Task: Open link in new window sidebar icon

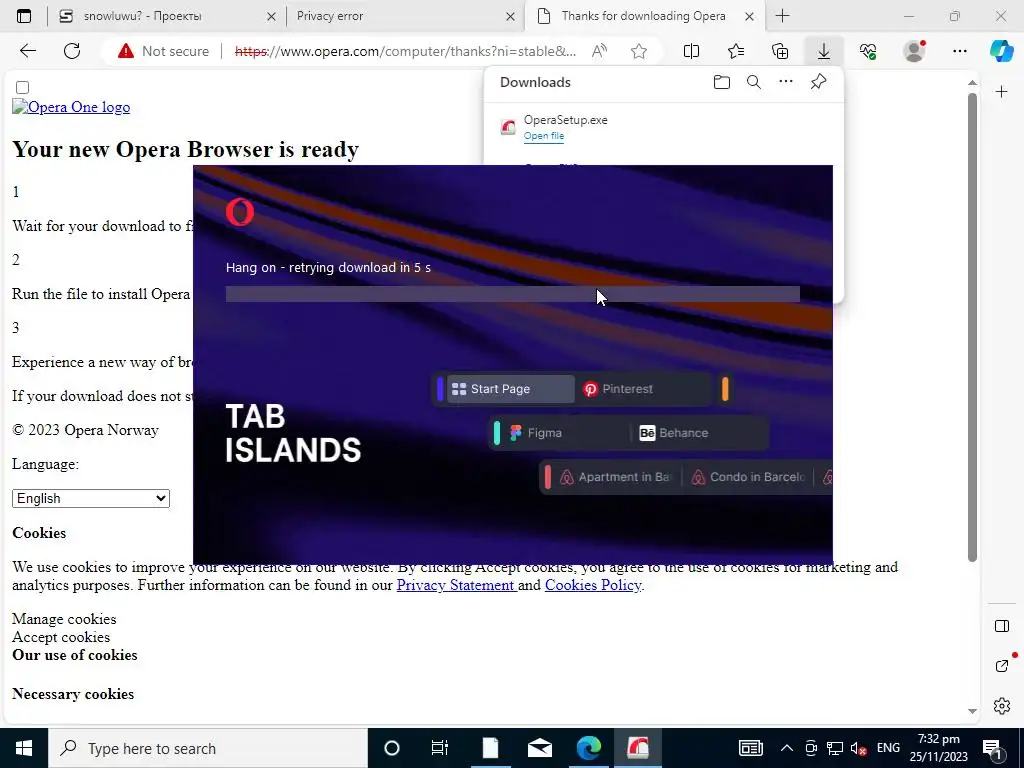Action: click(1001, 665)
